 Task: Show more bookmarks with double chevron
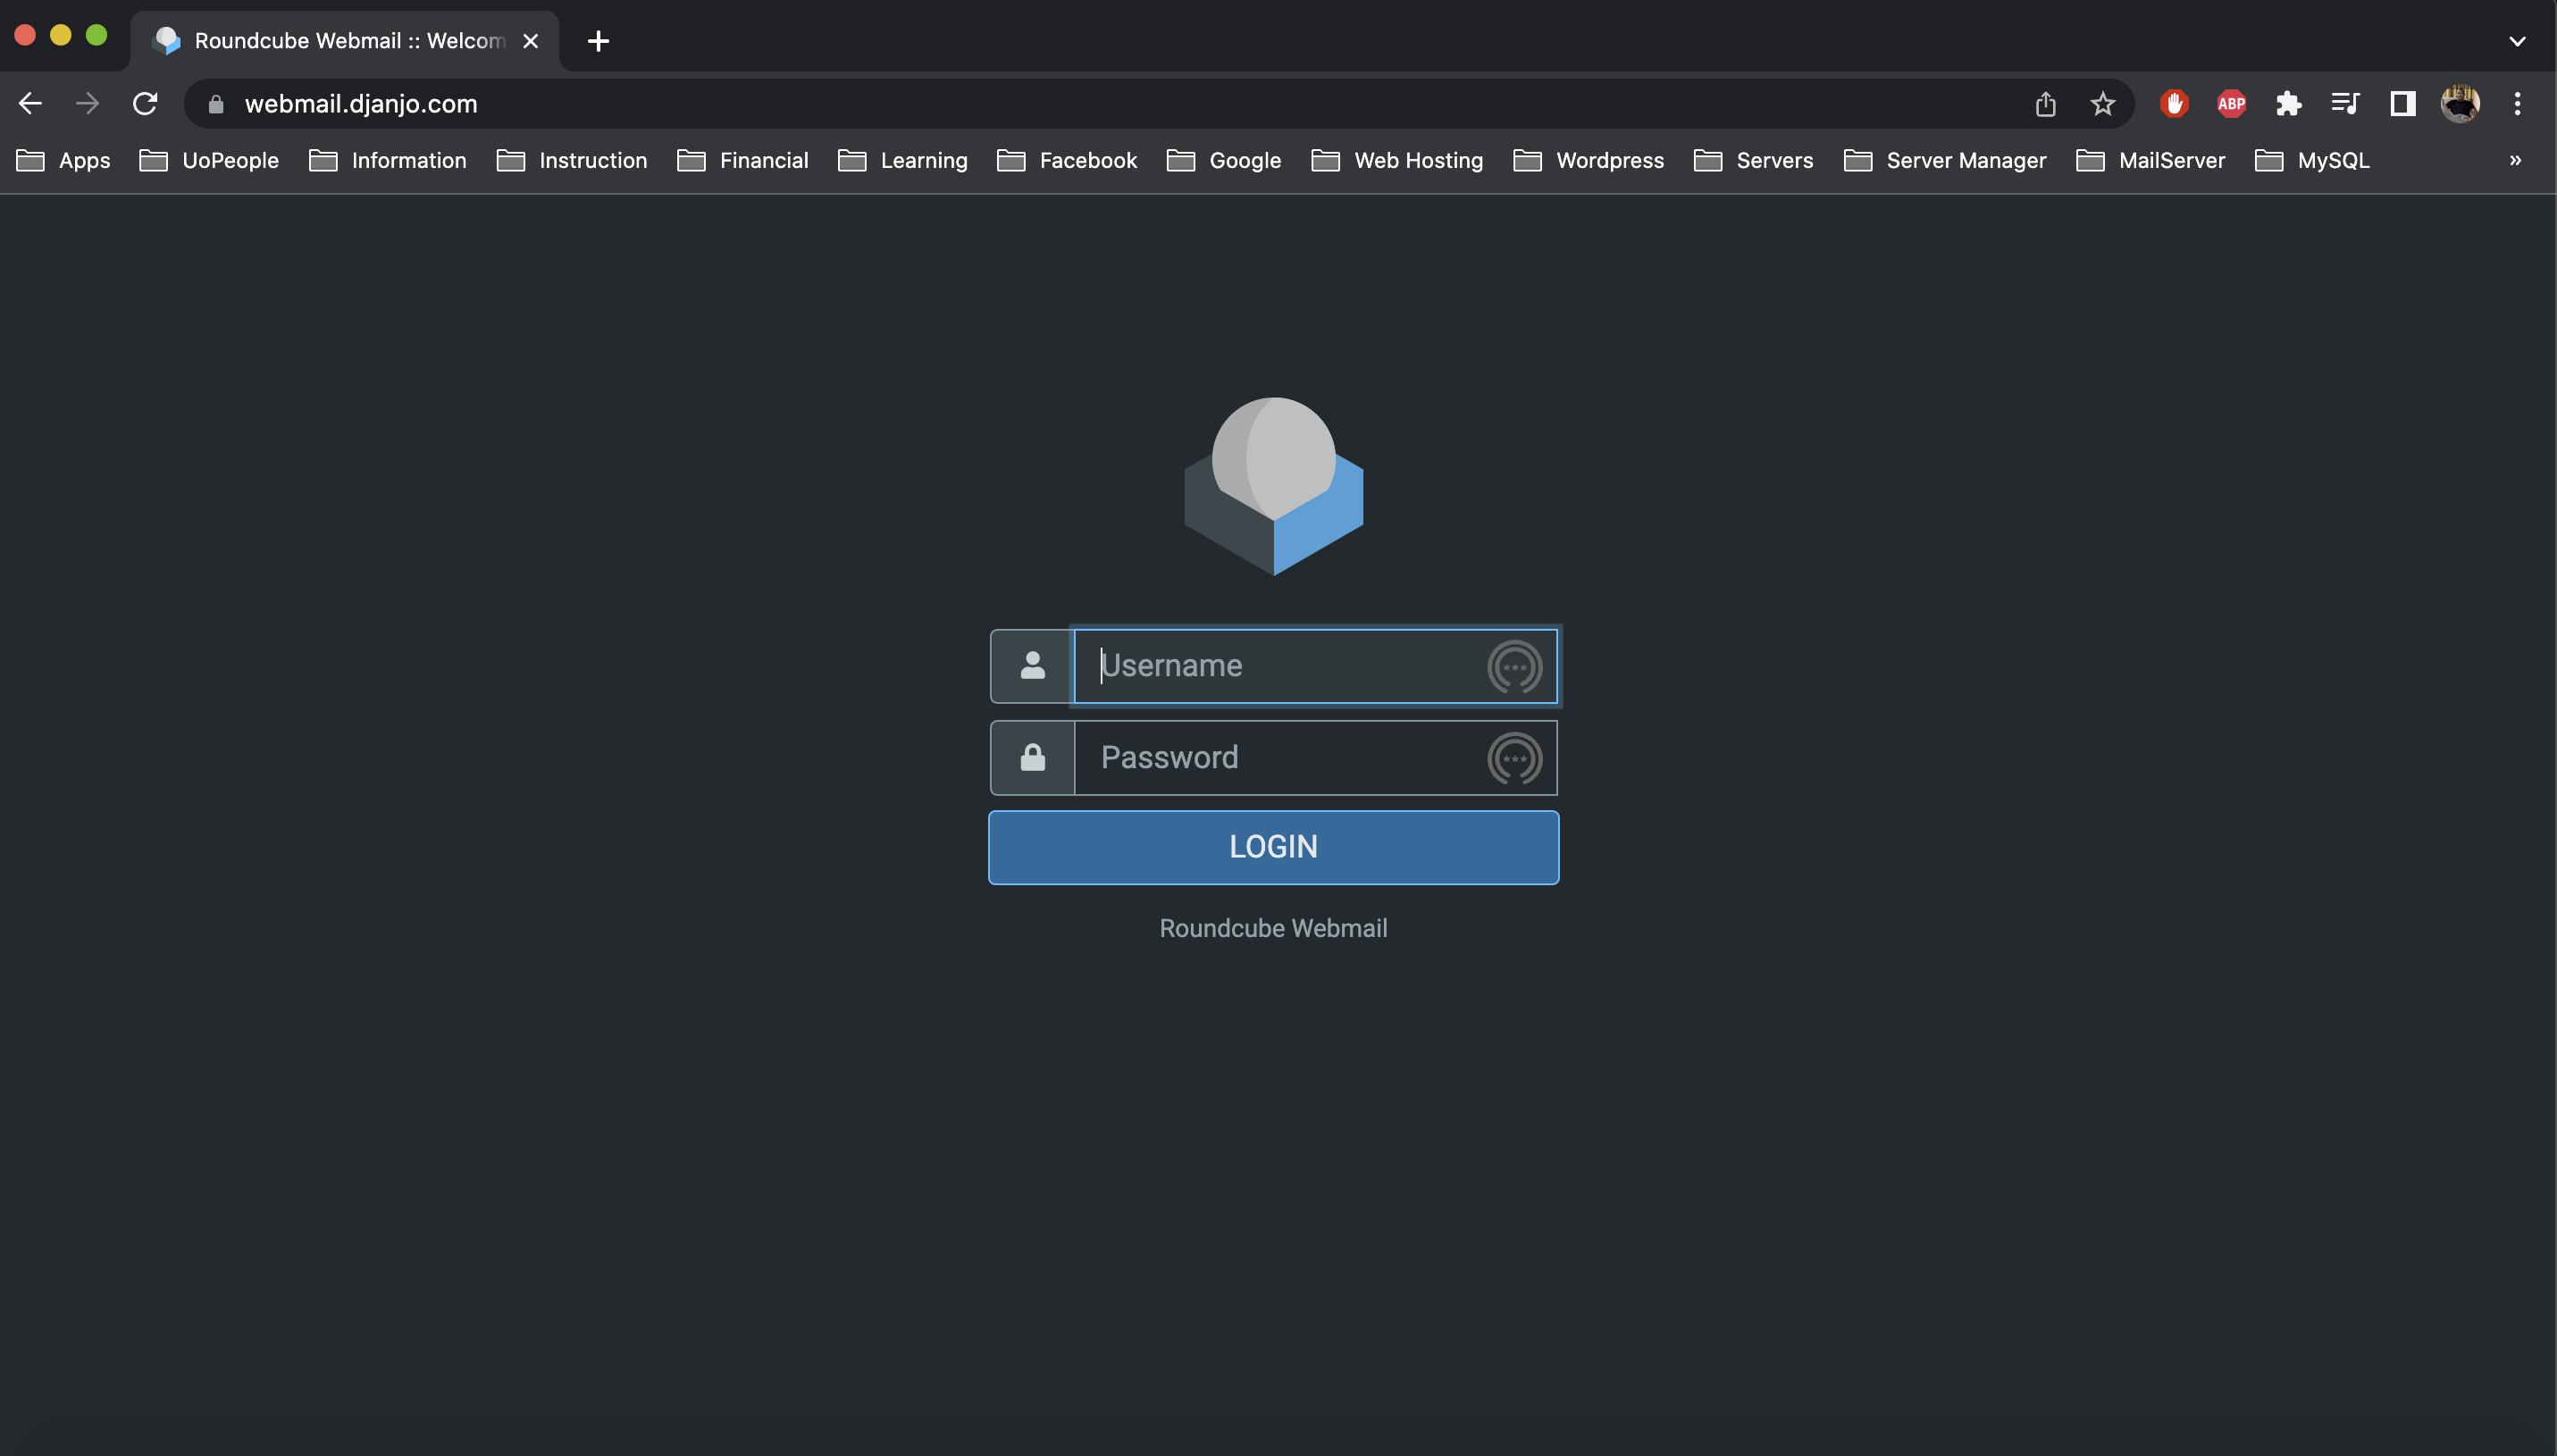2515,160
